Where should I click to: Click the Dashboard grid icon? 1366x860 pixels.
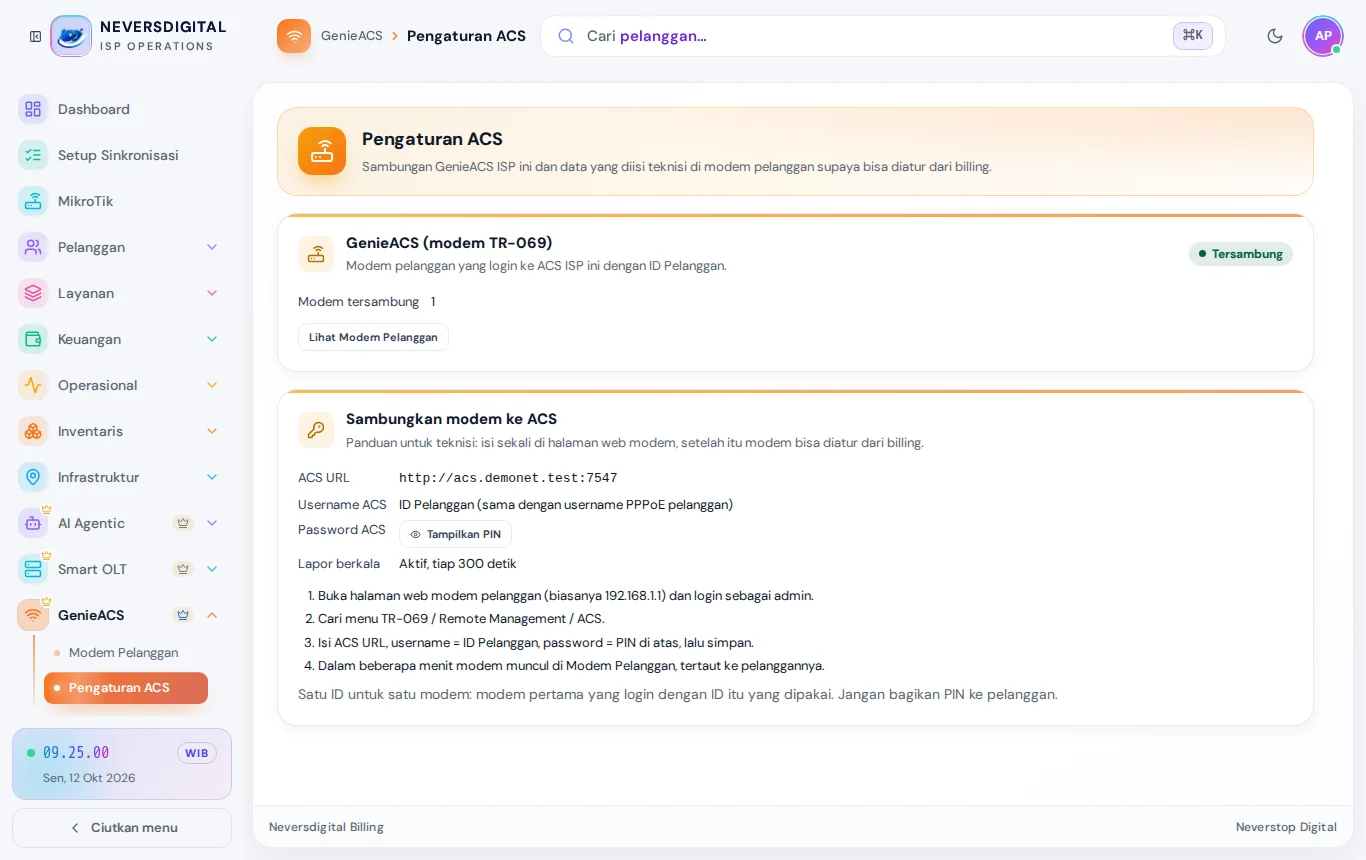click(x=33, y=109)
